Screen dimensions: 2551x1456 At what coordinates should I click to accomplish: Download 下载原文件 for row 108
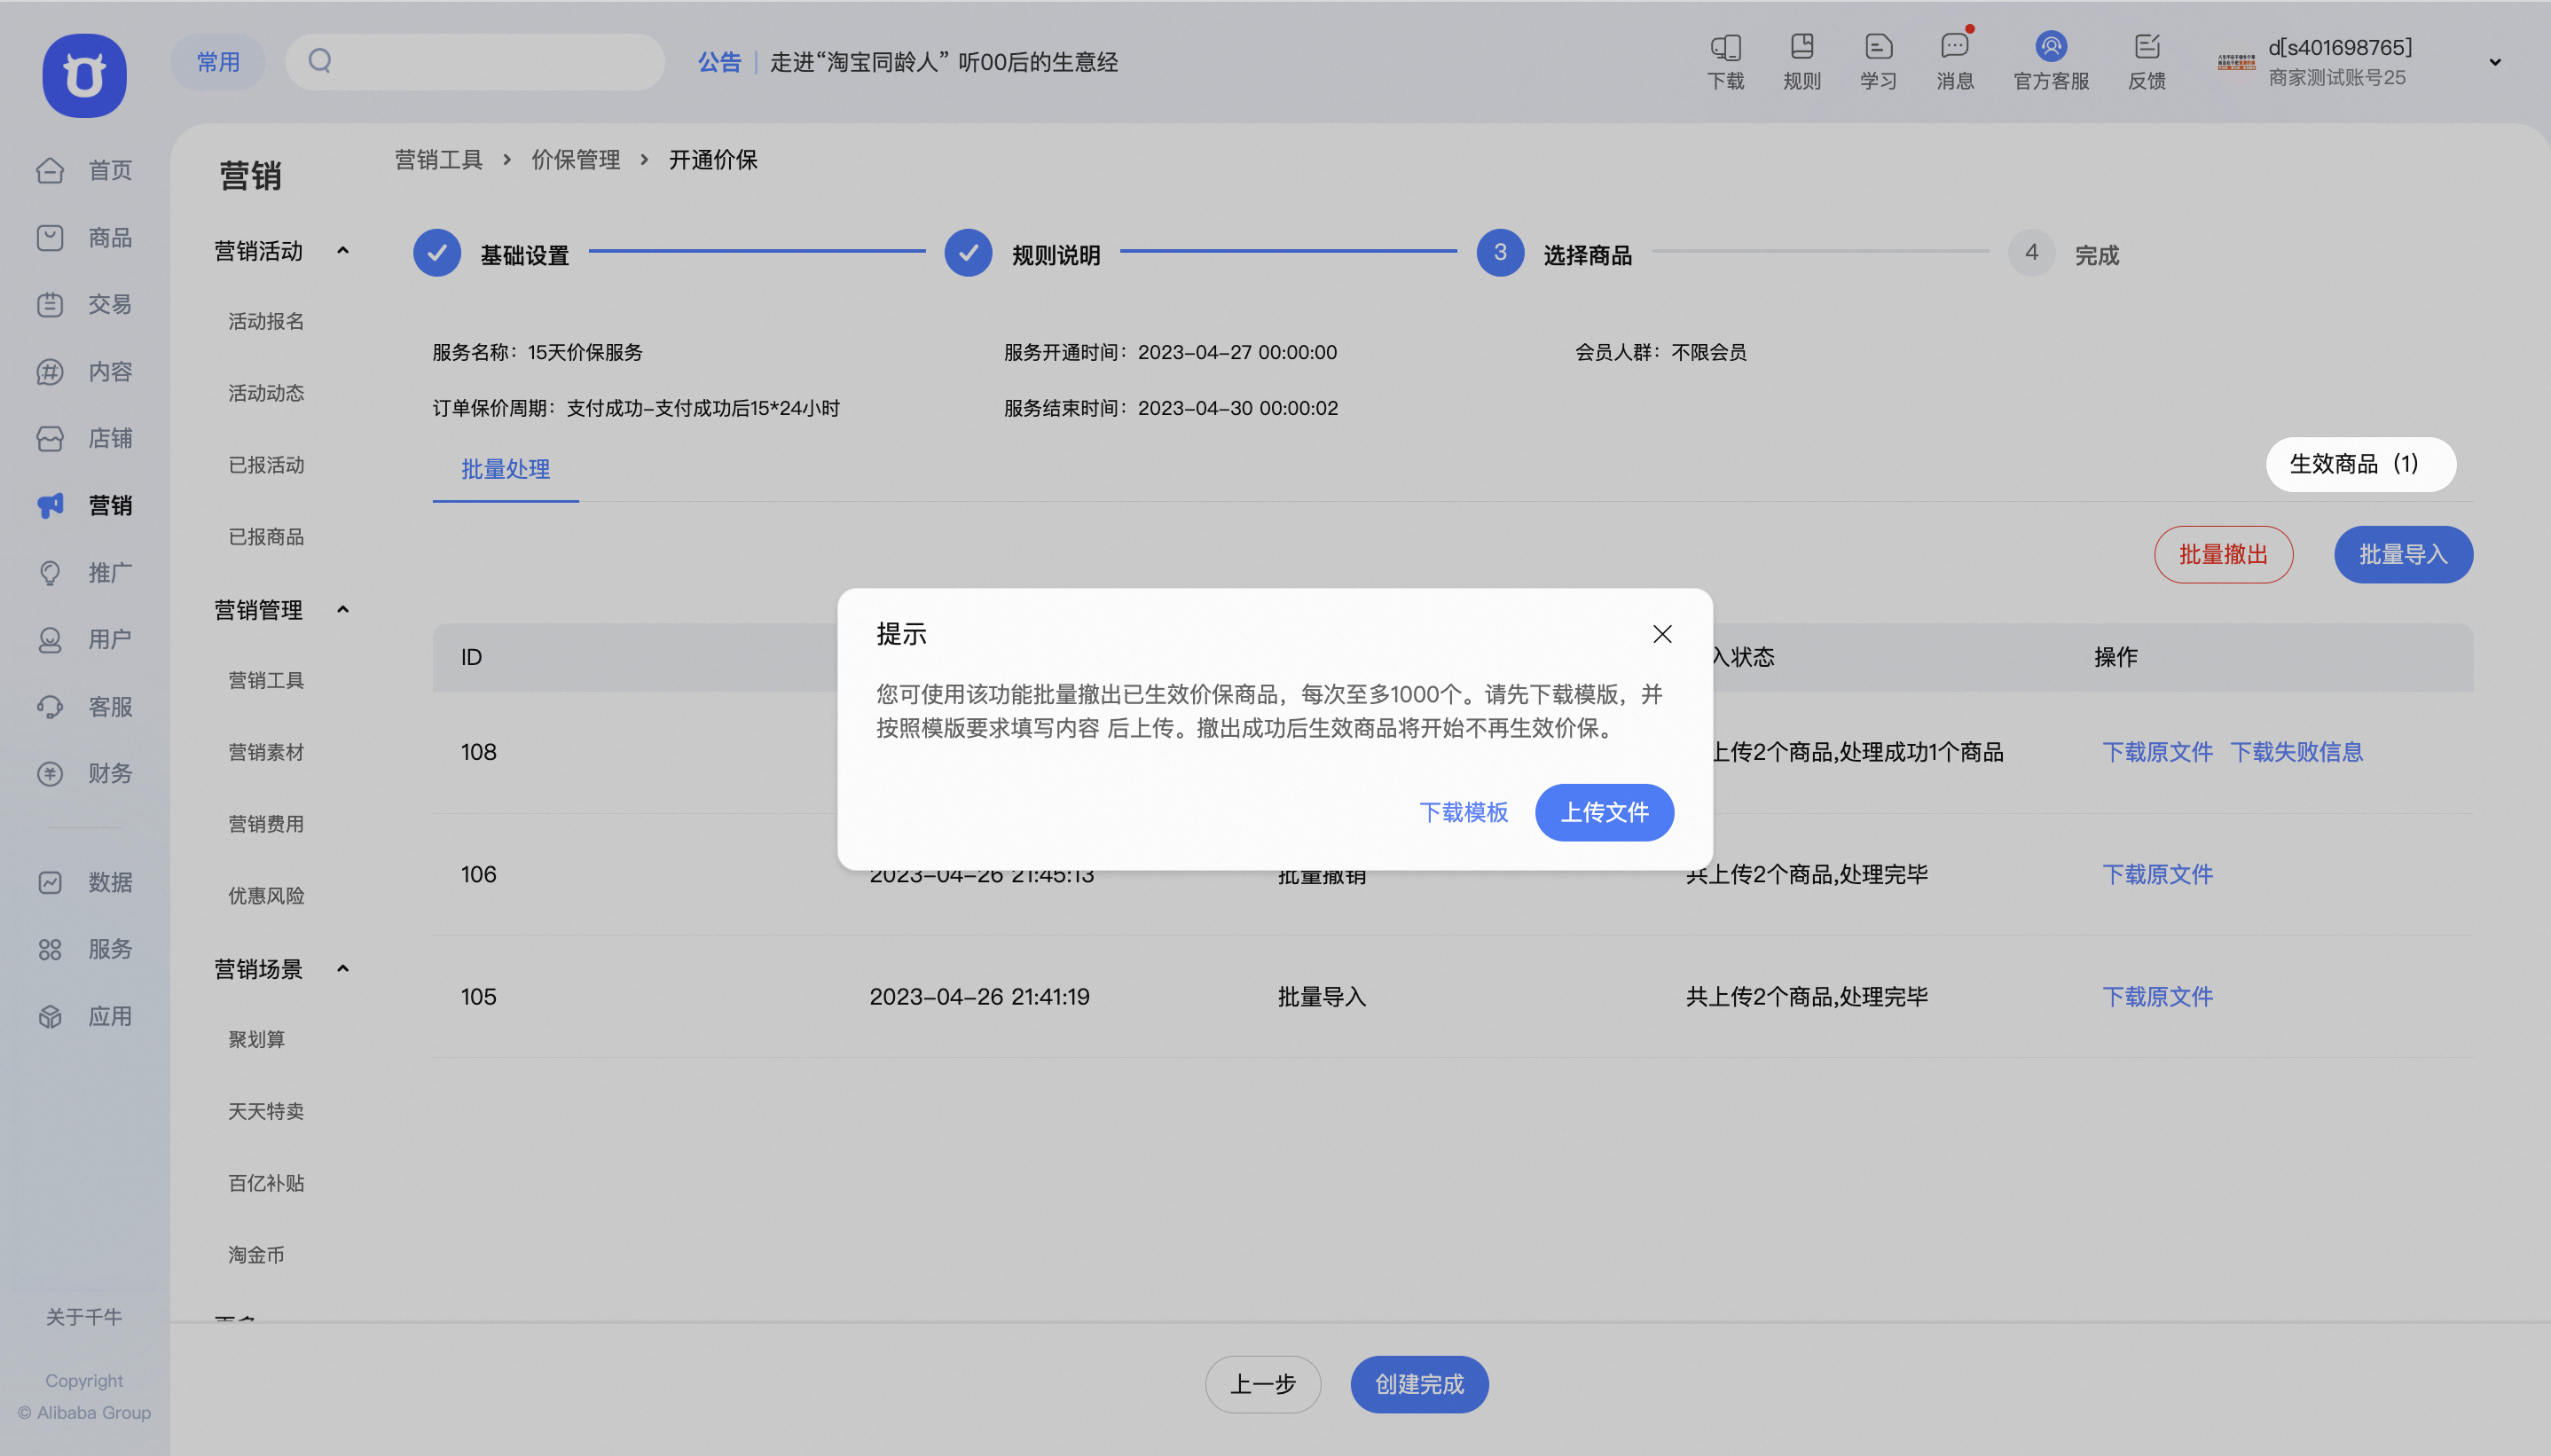tap(2157, 752)
